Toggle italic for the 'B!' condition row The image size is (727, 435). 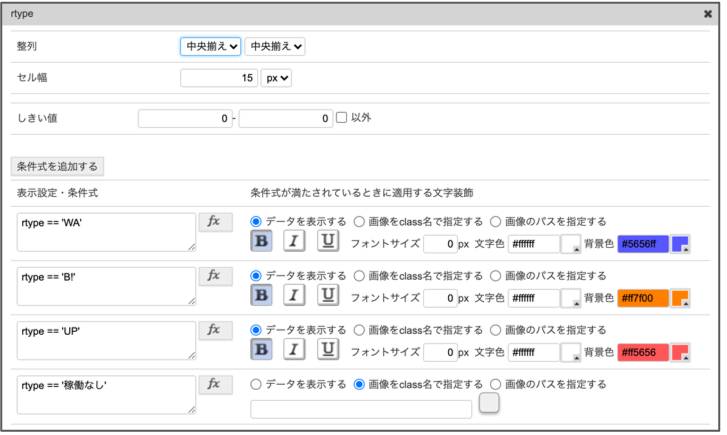pos(294,296)
